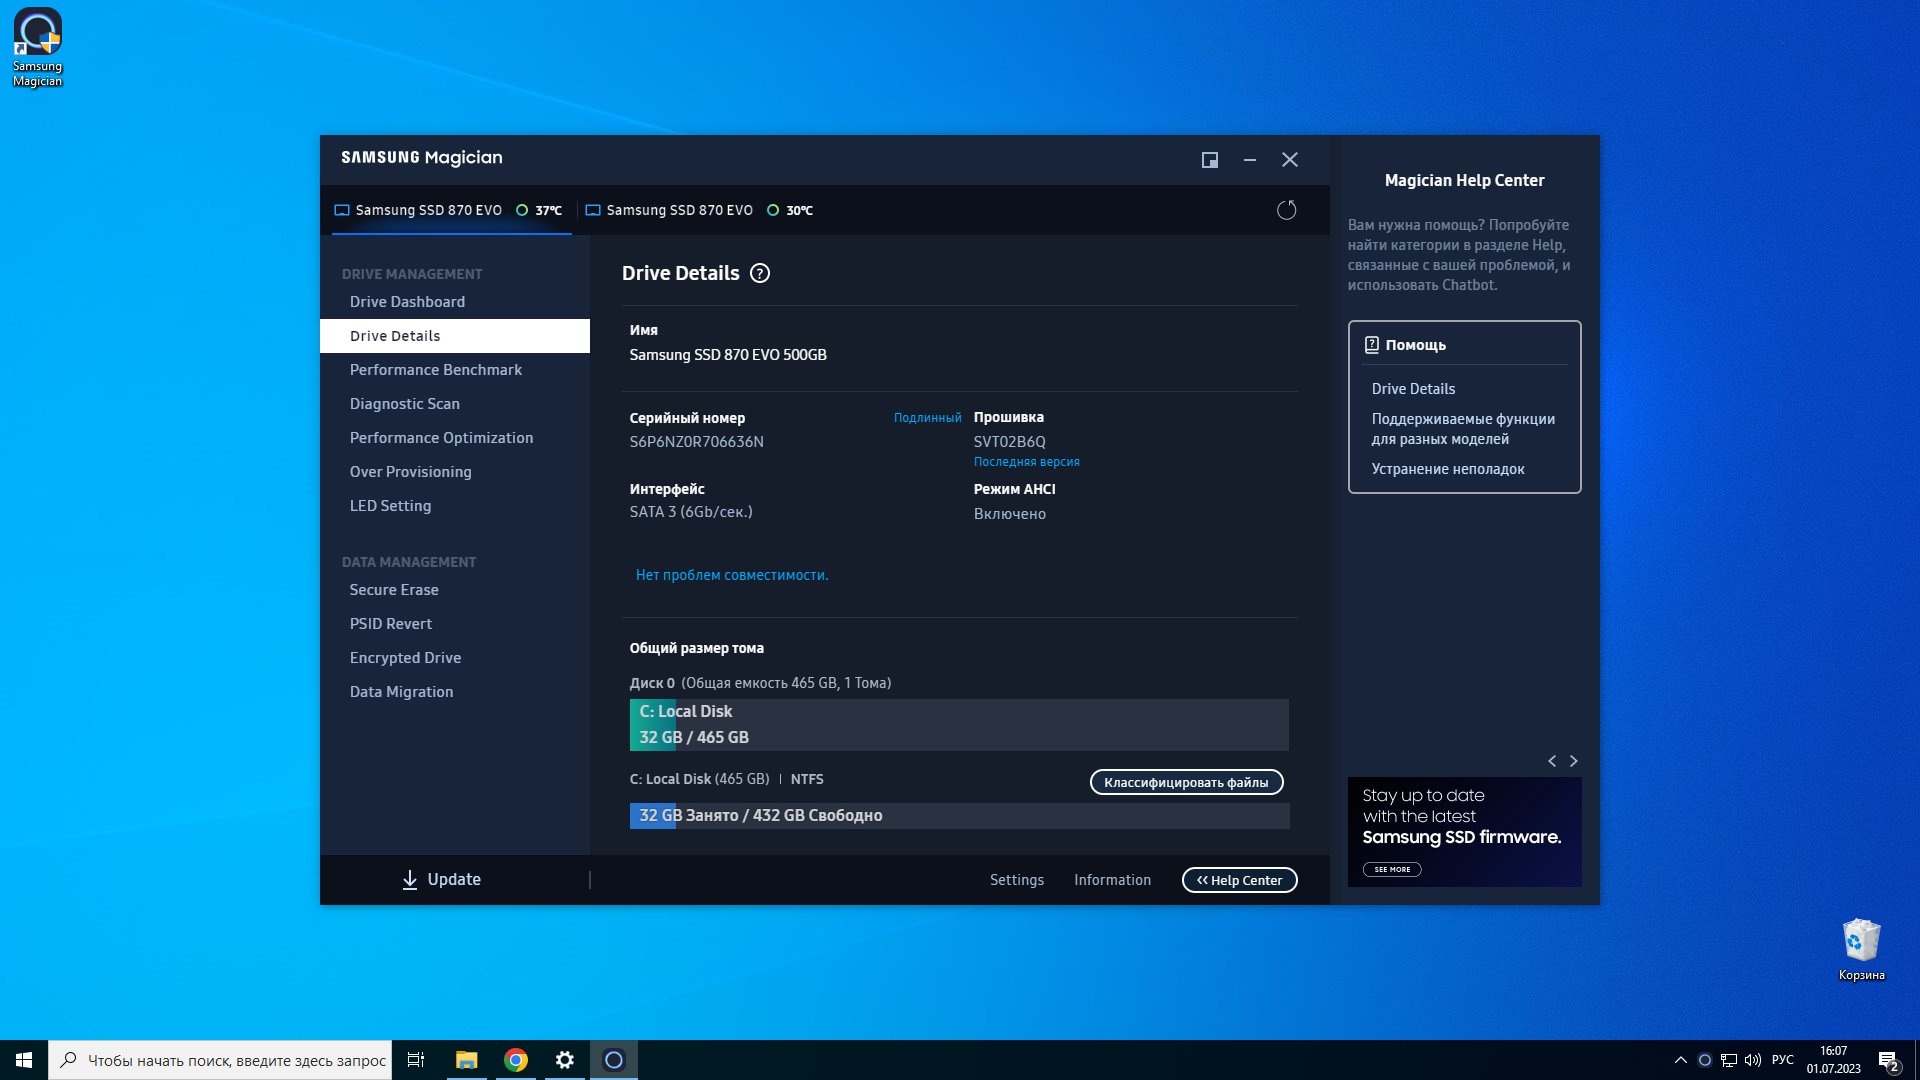Select Performance Benchmark in sidebar

436,370
